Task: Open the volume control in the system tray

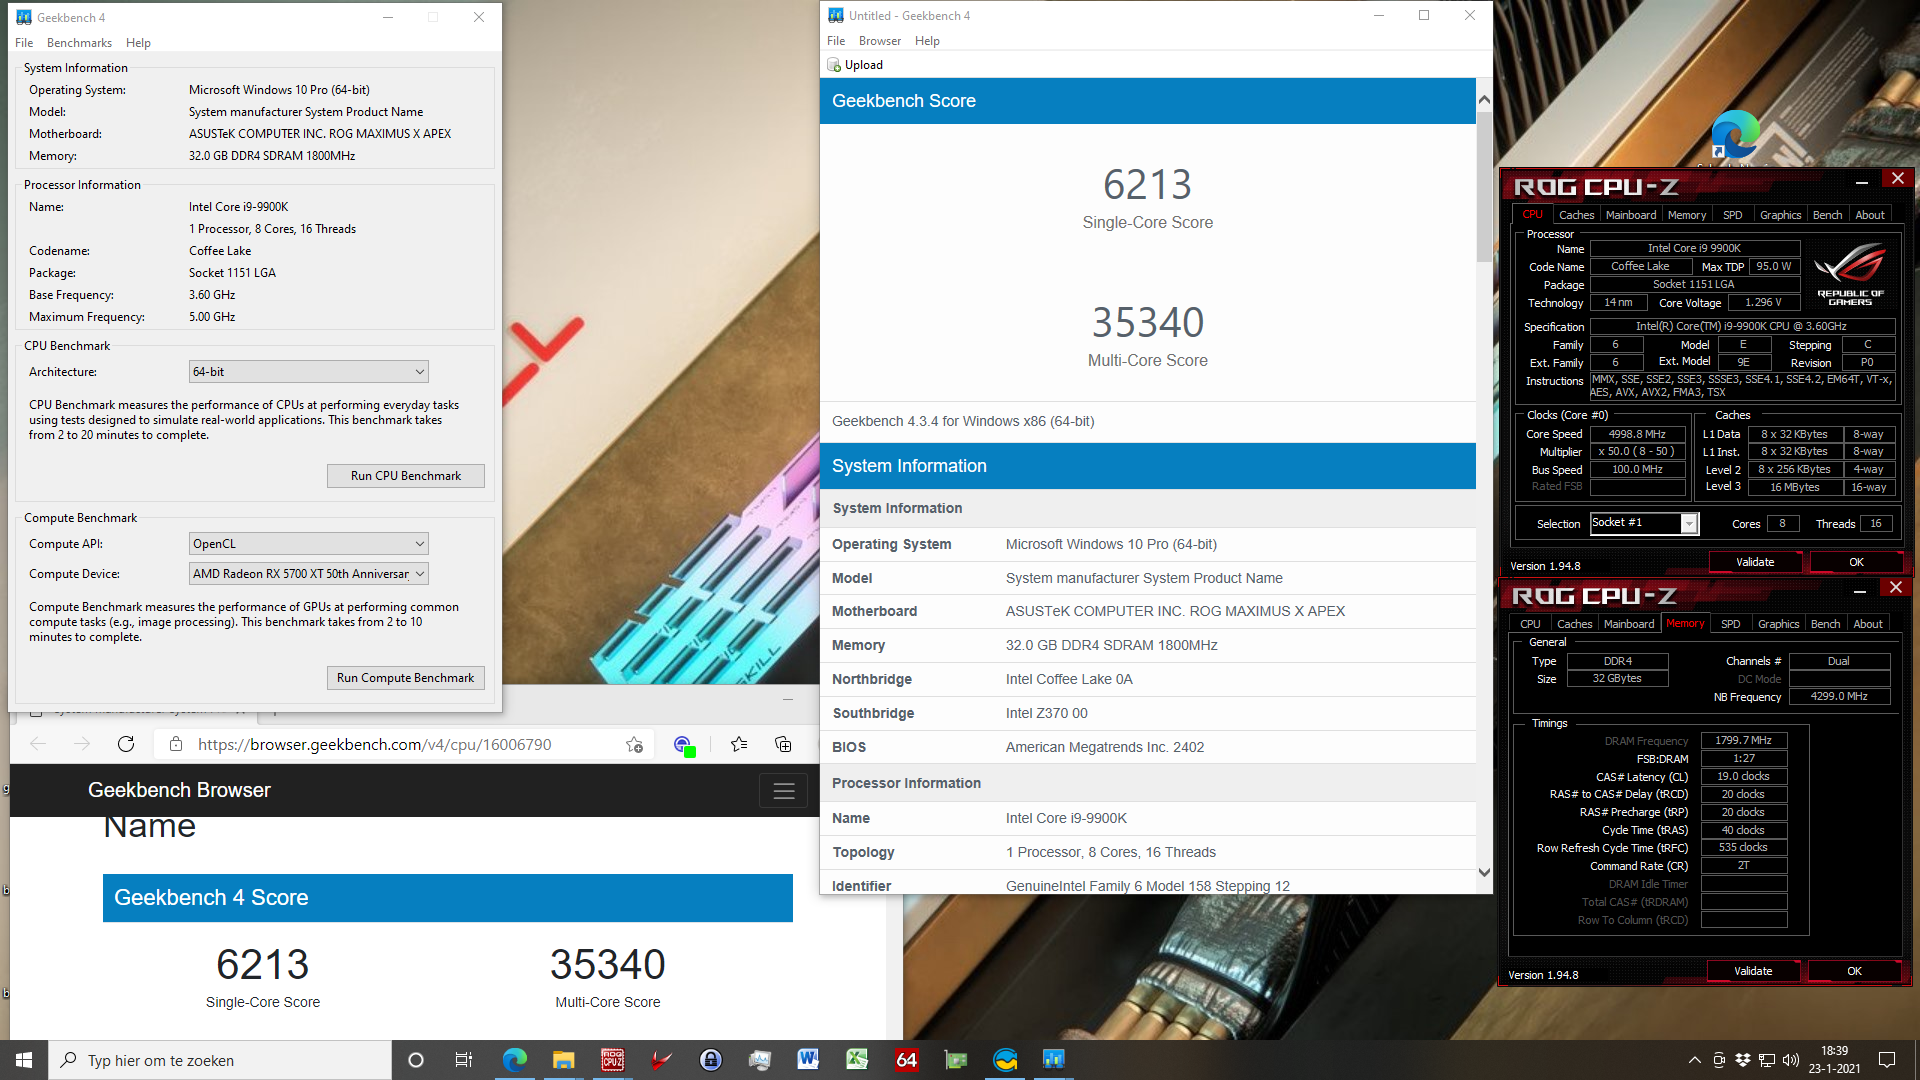Action: pos(1791,1060)
